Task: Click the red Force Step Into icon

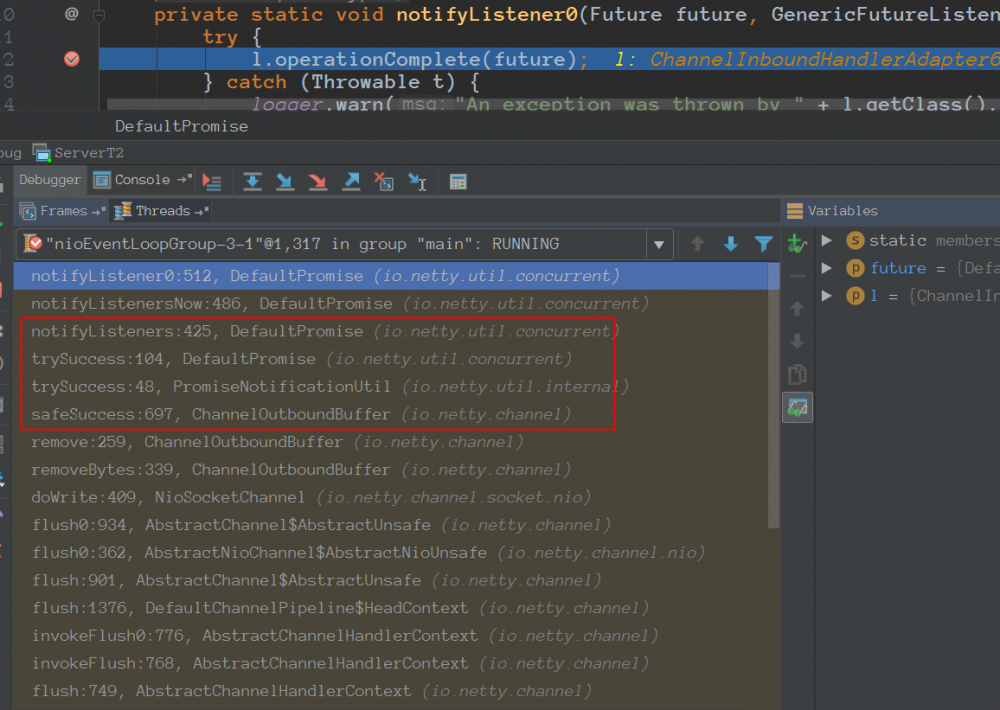Action: (x=317, y=182)
